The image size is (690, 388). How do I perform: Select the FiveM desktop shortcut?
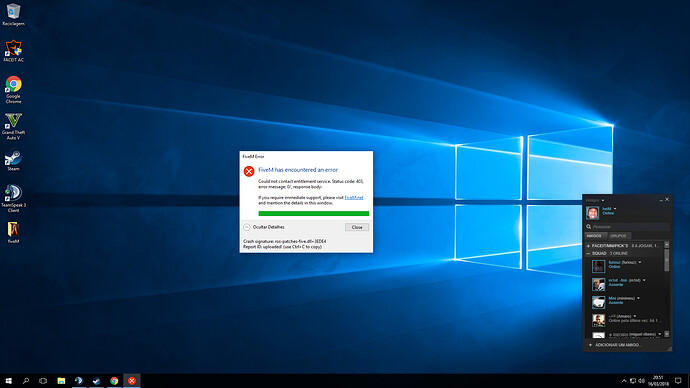click(13, 232)
